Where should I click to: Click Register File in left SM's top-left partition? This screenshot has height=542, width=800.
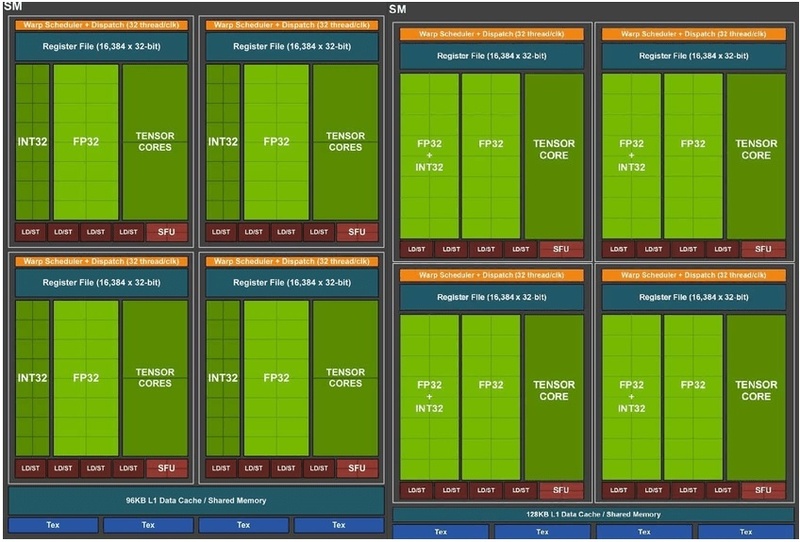[x=102, y=46]
